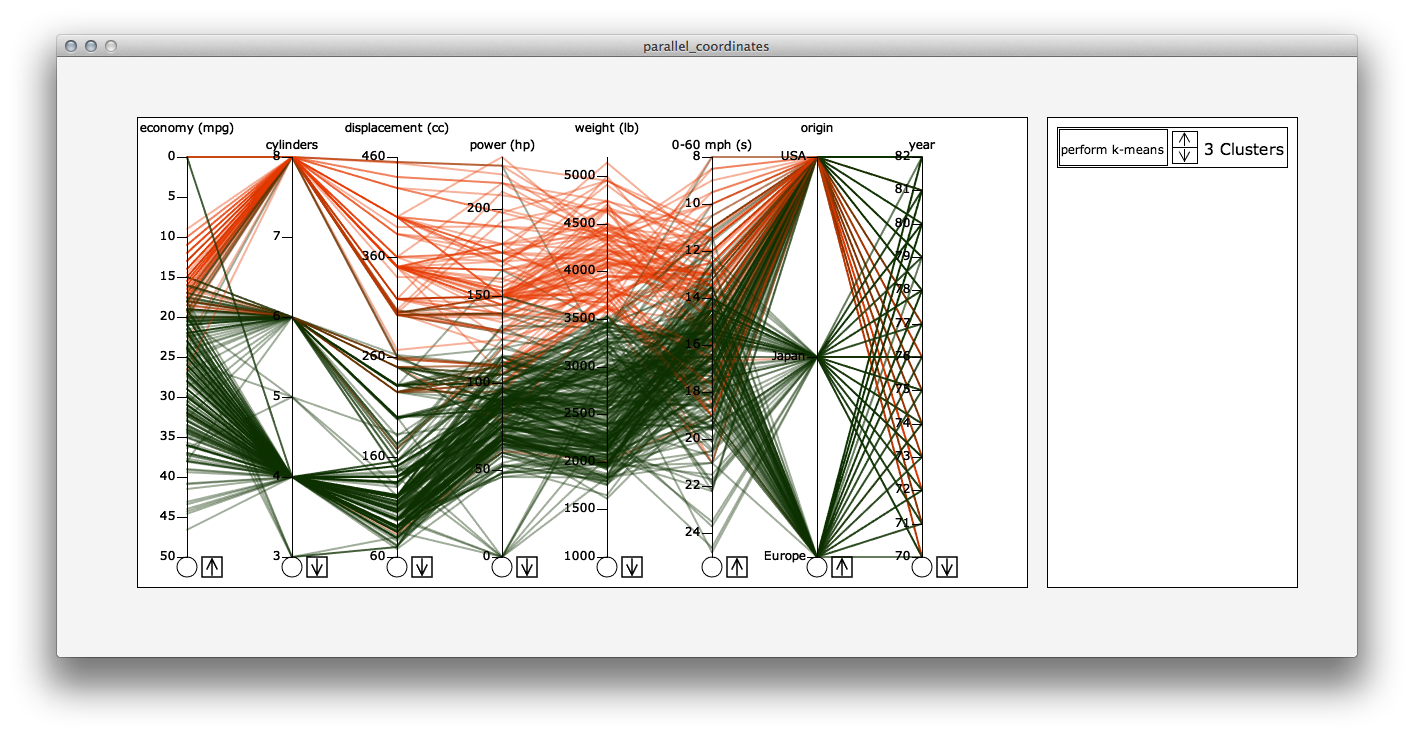Select the radio circle under the weight axis
The width and height of the screenshot is (1414, 736).
point(607,567)
